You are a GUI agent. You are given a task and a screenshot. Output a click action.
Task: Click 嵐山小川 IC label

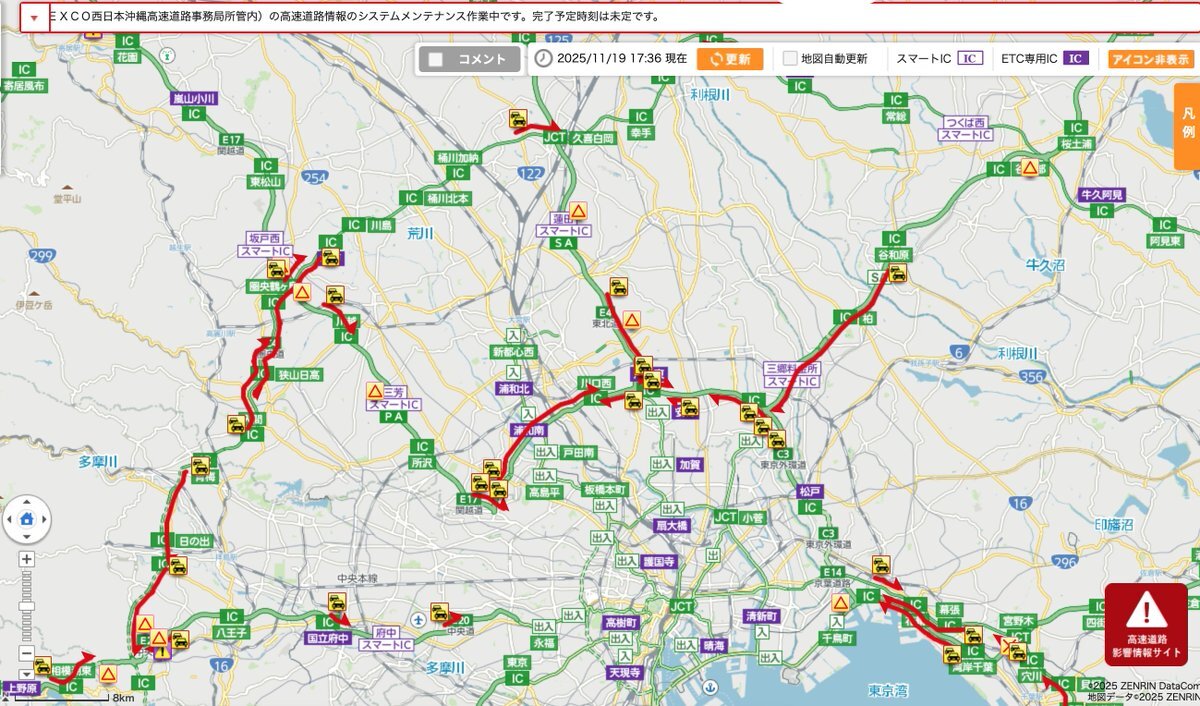(194, 98)
